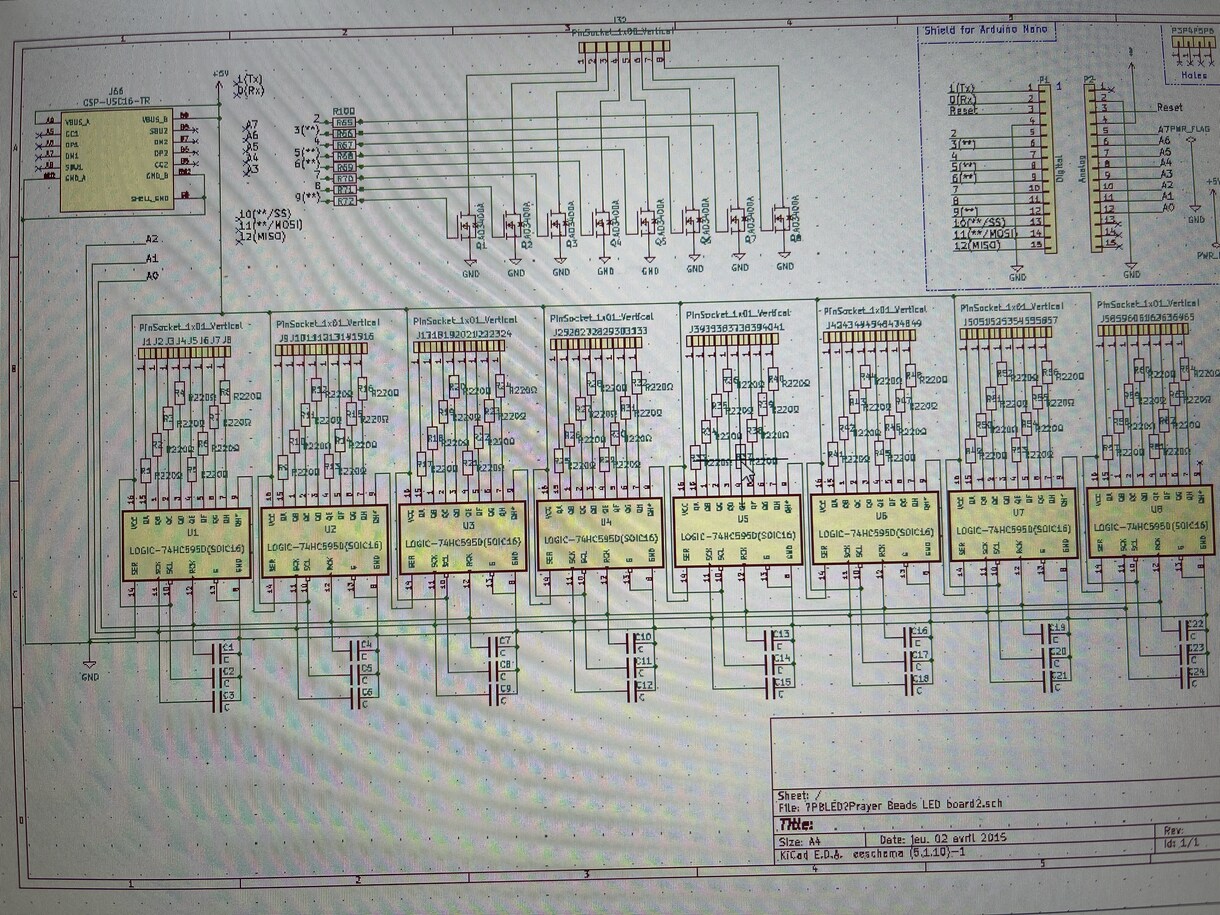
Task: Pick the U5 shift register chip
Action: (737, 532)
